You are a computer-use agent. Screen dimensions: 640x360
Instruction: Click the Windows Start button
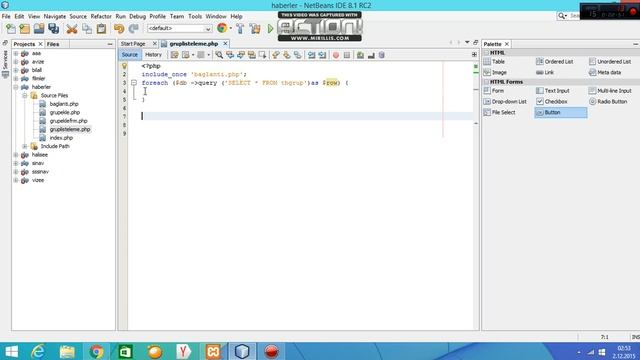tap(11, 351)
